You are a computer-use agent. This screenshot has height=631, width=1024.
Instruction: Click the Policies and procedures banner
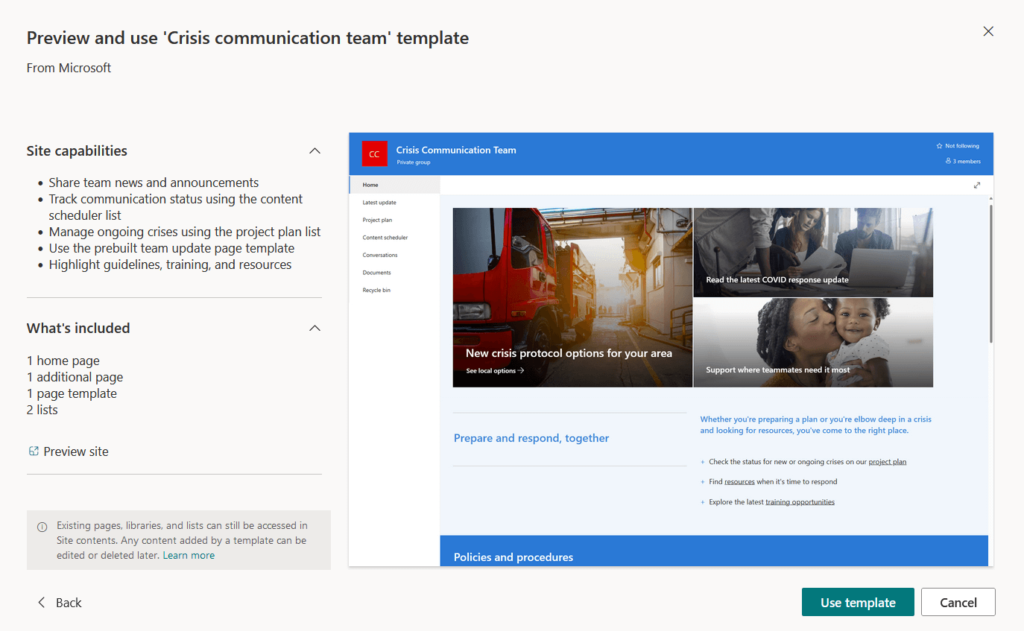click(714, 551)
